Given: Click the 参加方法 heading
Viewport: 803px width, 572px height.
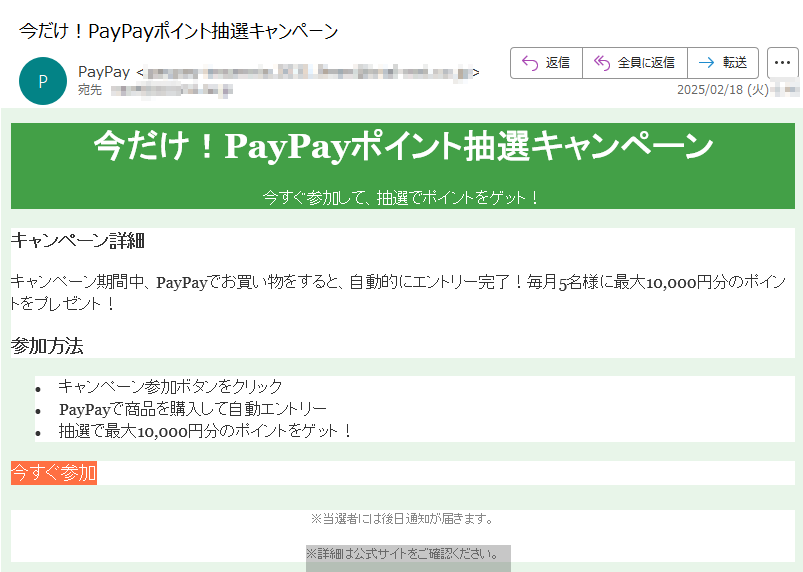Looking at the screenshot, I should click(x=47, y=346).
